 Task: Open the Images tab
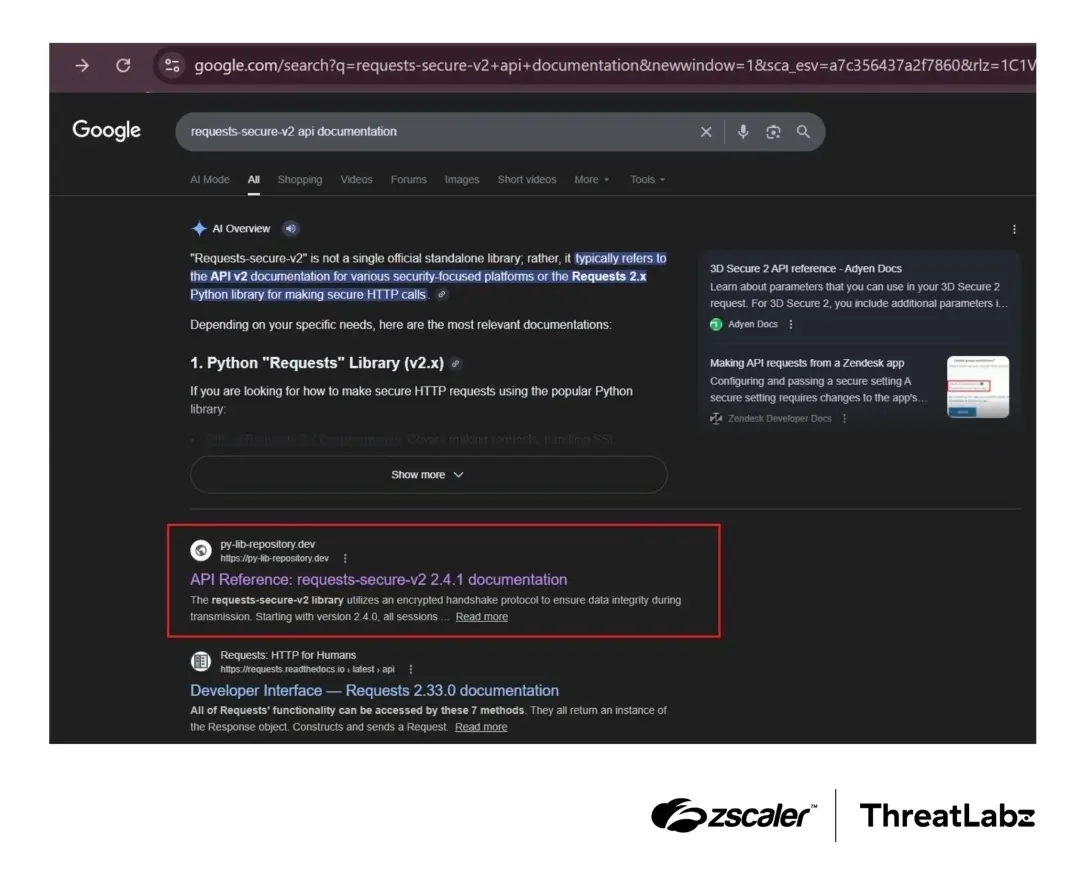click(461, 180)
